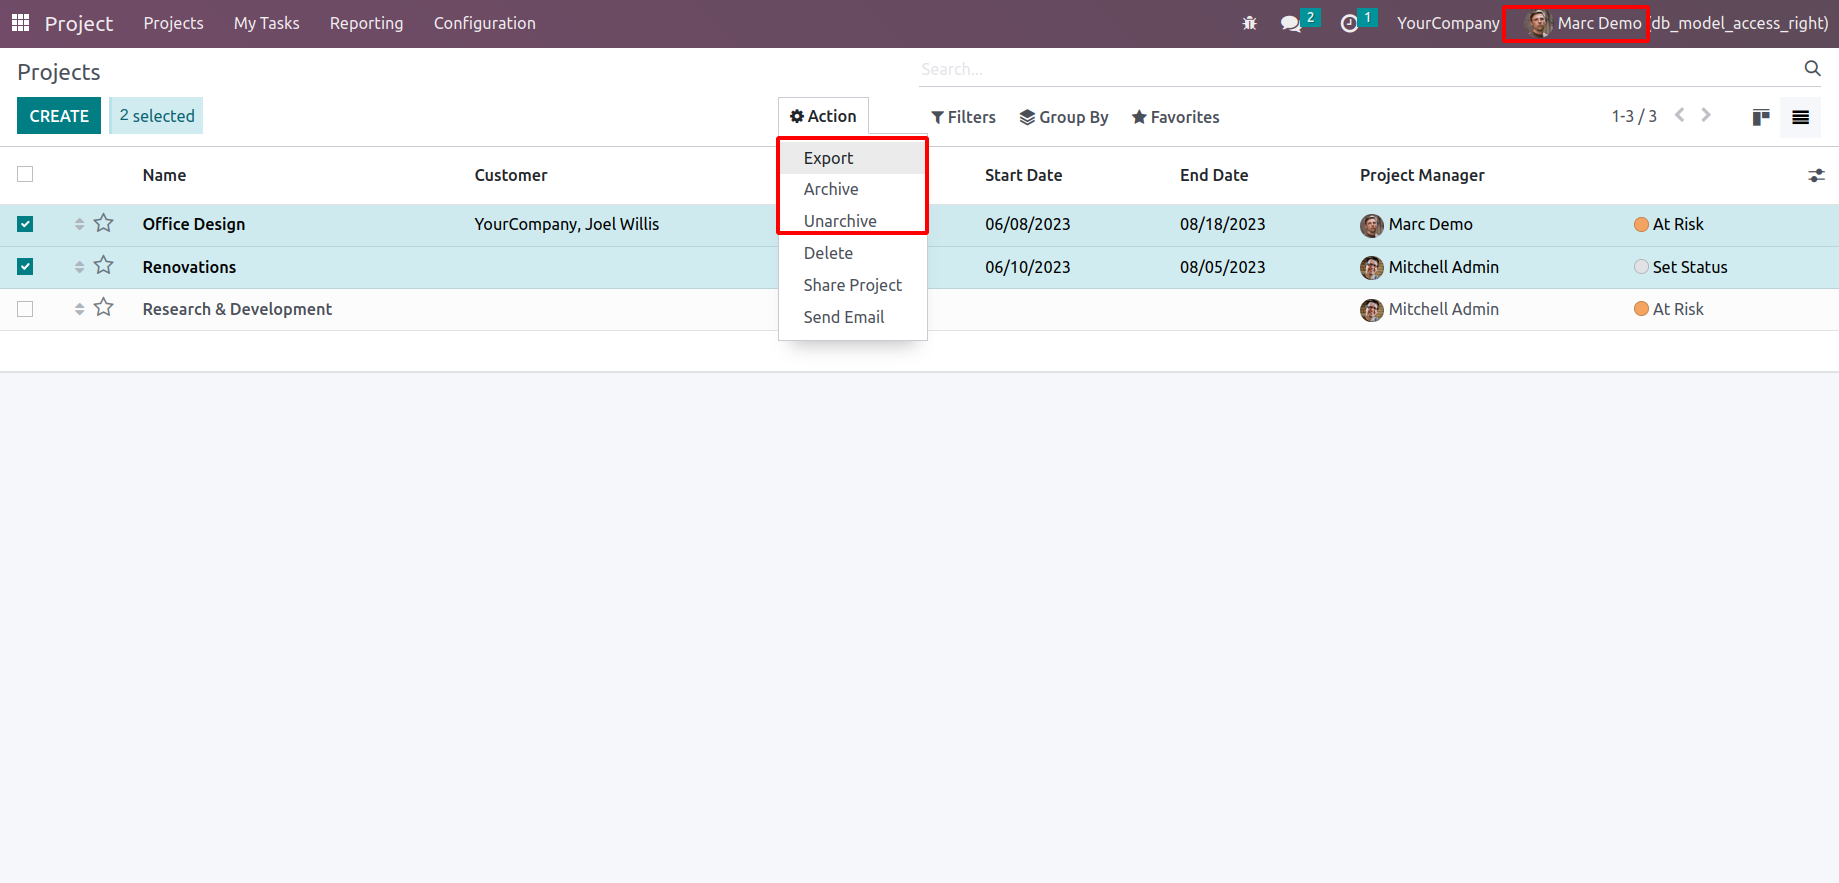Switch to Kanban view
Image resolution: width=1839 pixels, height=883 pixels.
point(1761,117)
